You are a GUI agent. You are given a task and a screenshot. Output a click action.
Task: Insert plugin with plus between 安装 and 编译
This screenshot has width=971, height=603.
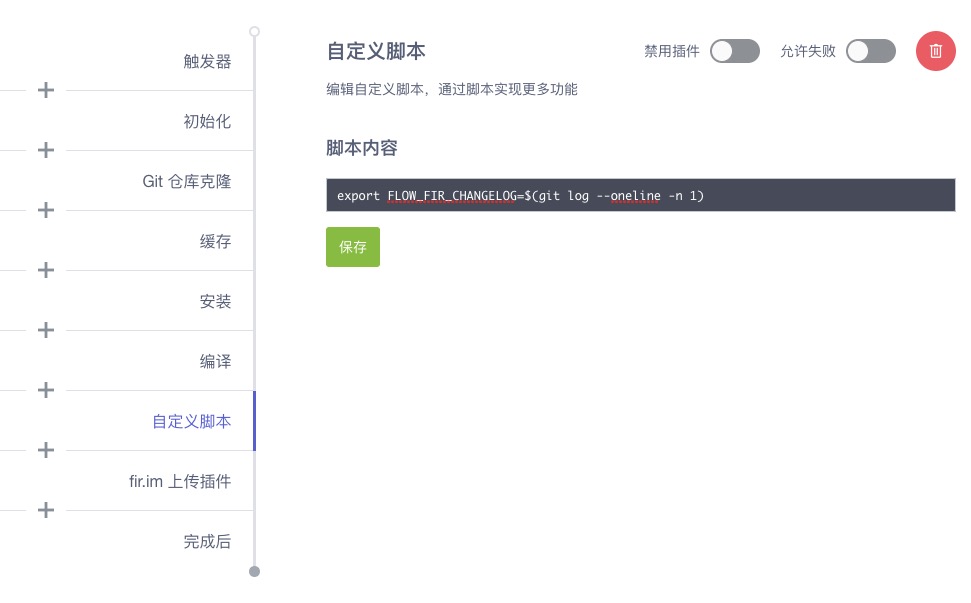pyautogui.click(x=45, y=330)
